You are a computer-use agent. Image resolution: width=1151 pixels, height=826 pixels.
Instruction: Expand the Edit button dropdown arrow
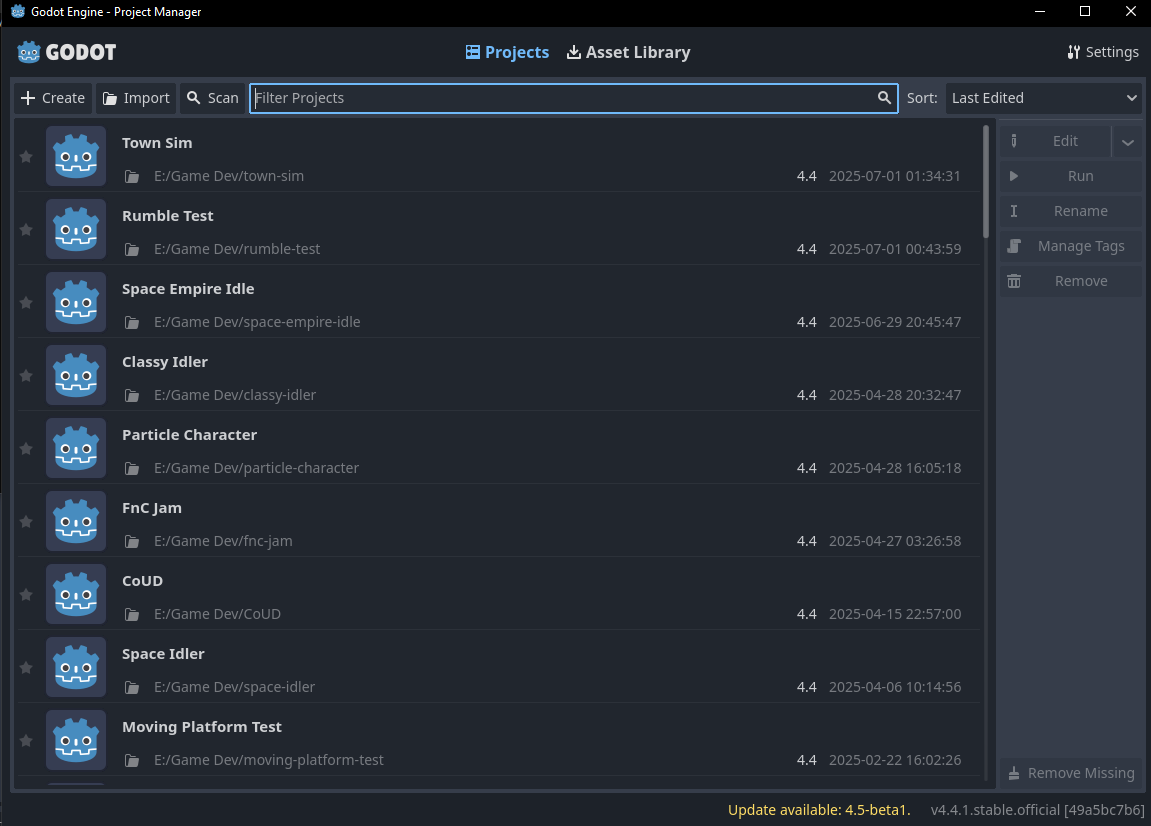1128,142
